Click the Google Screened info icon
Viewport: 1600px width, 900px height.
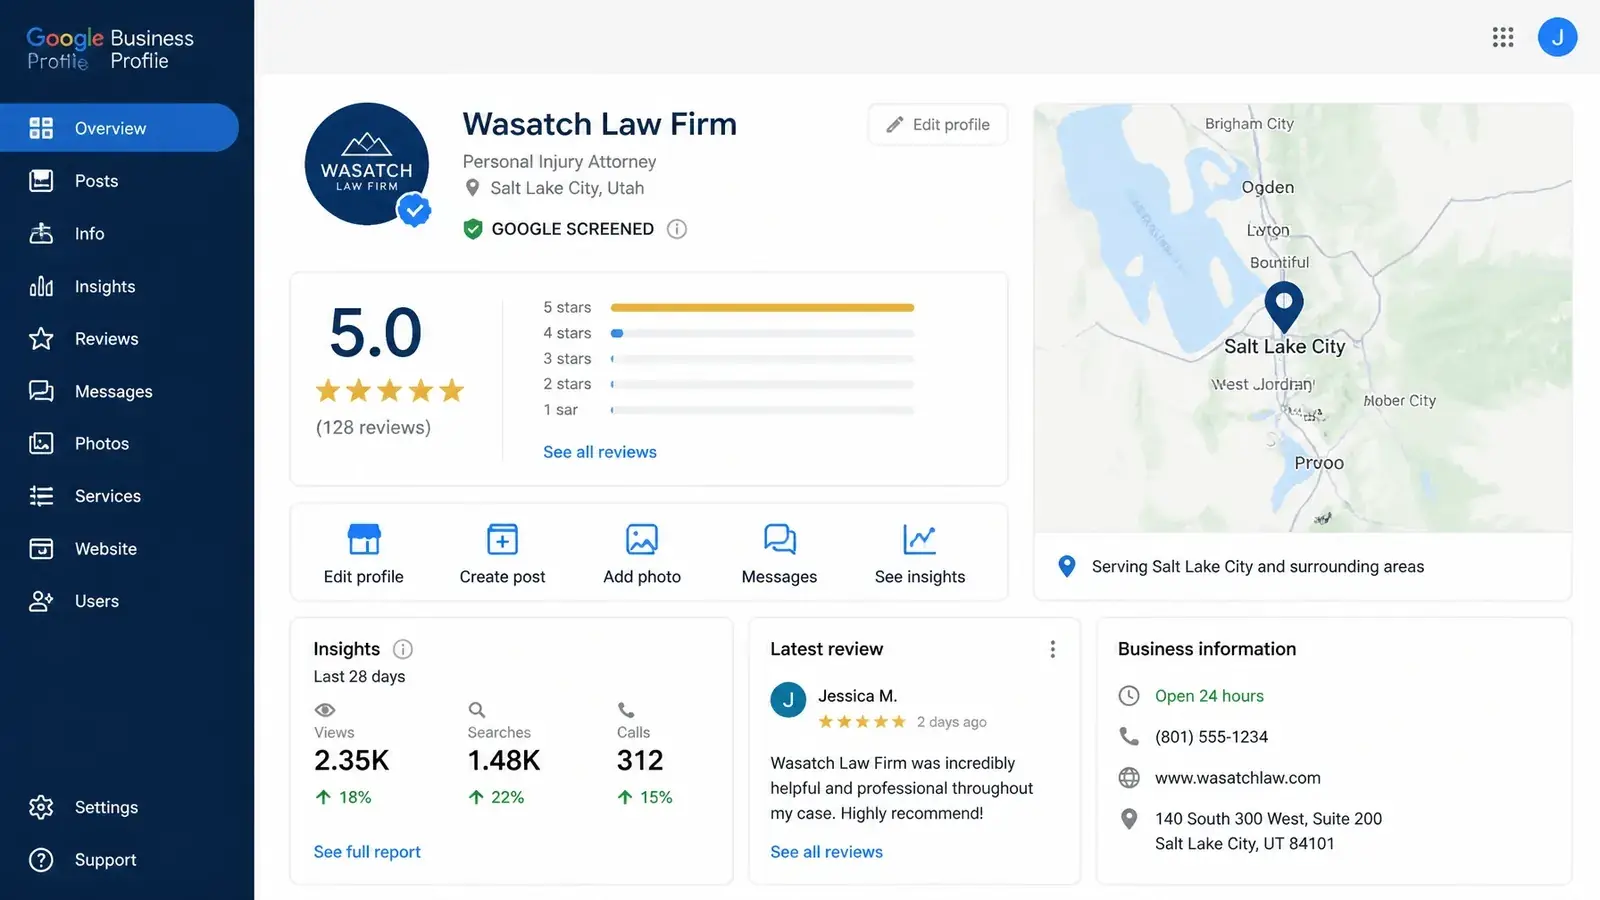click(677, 229)
